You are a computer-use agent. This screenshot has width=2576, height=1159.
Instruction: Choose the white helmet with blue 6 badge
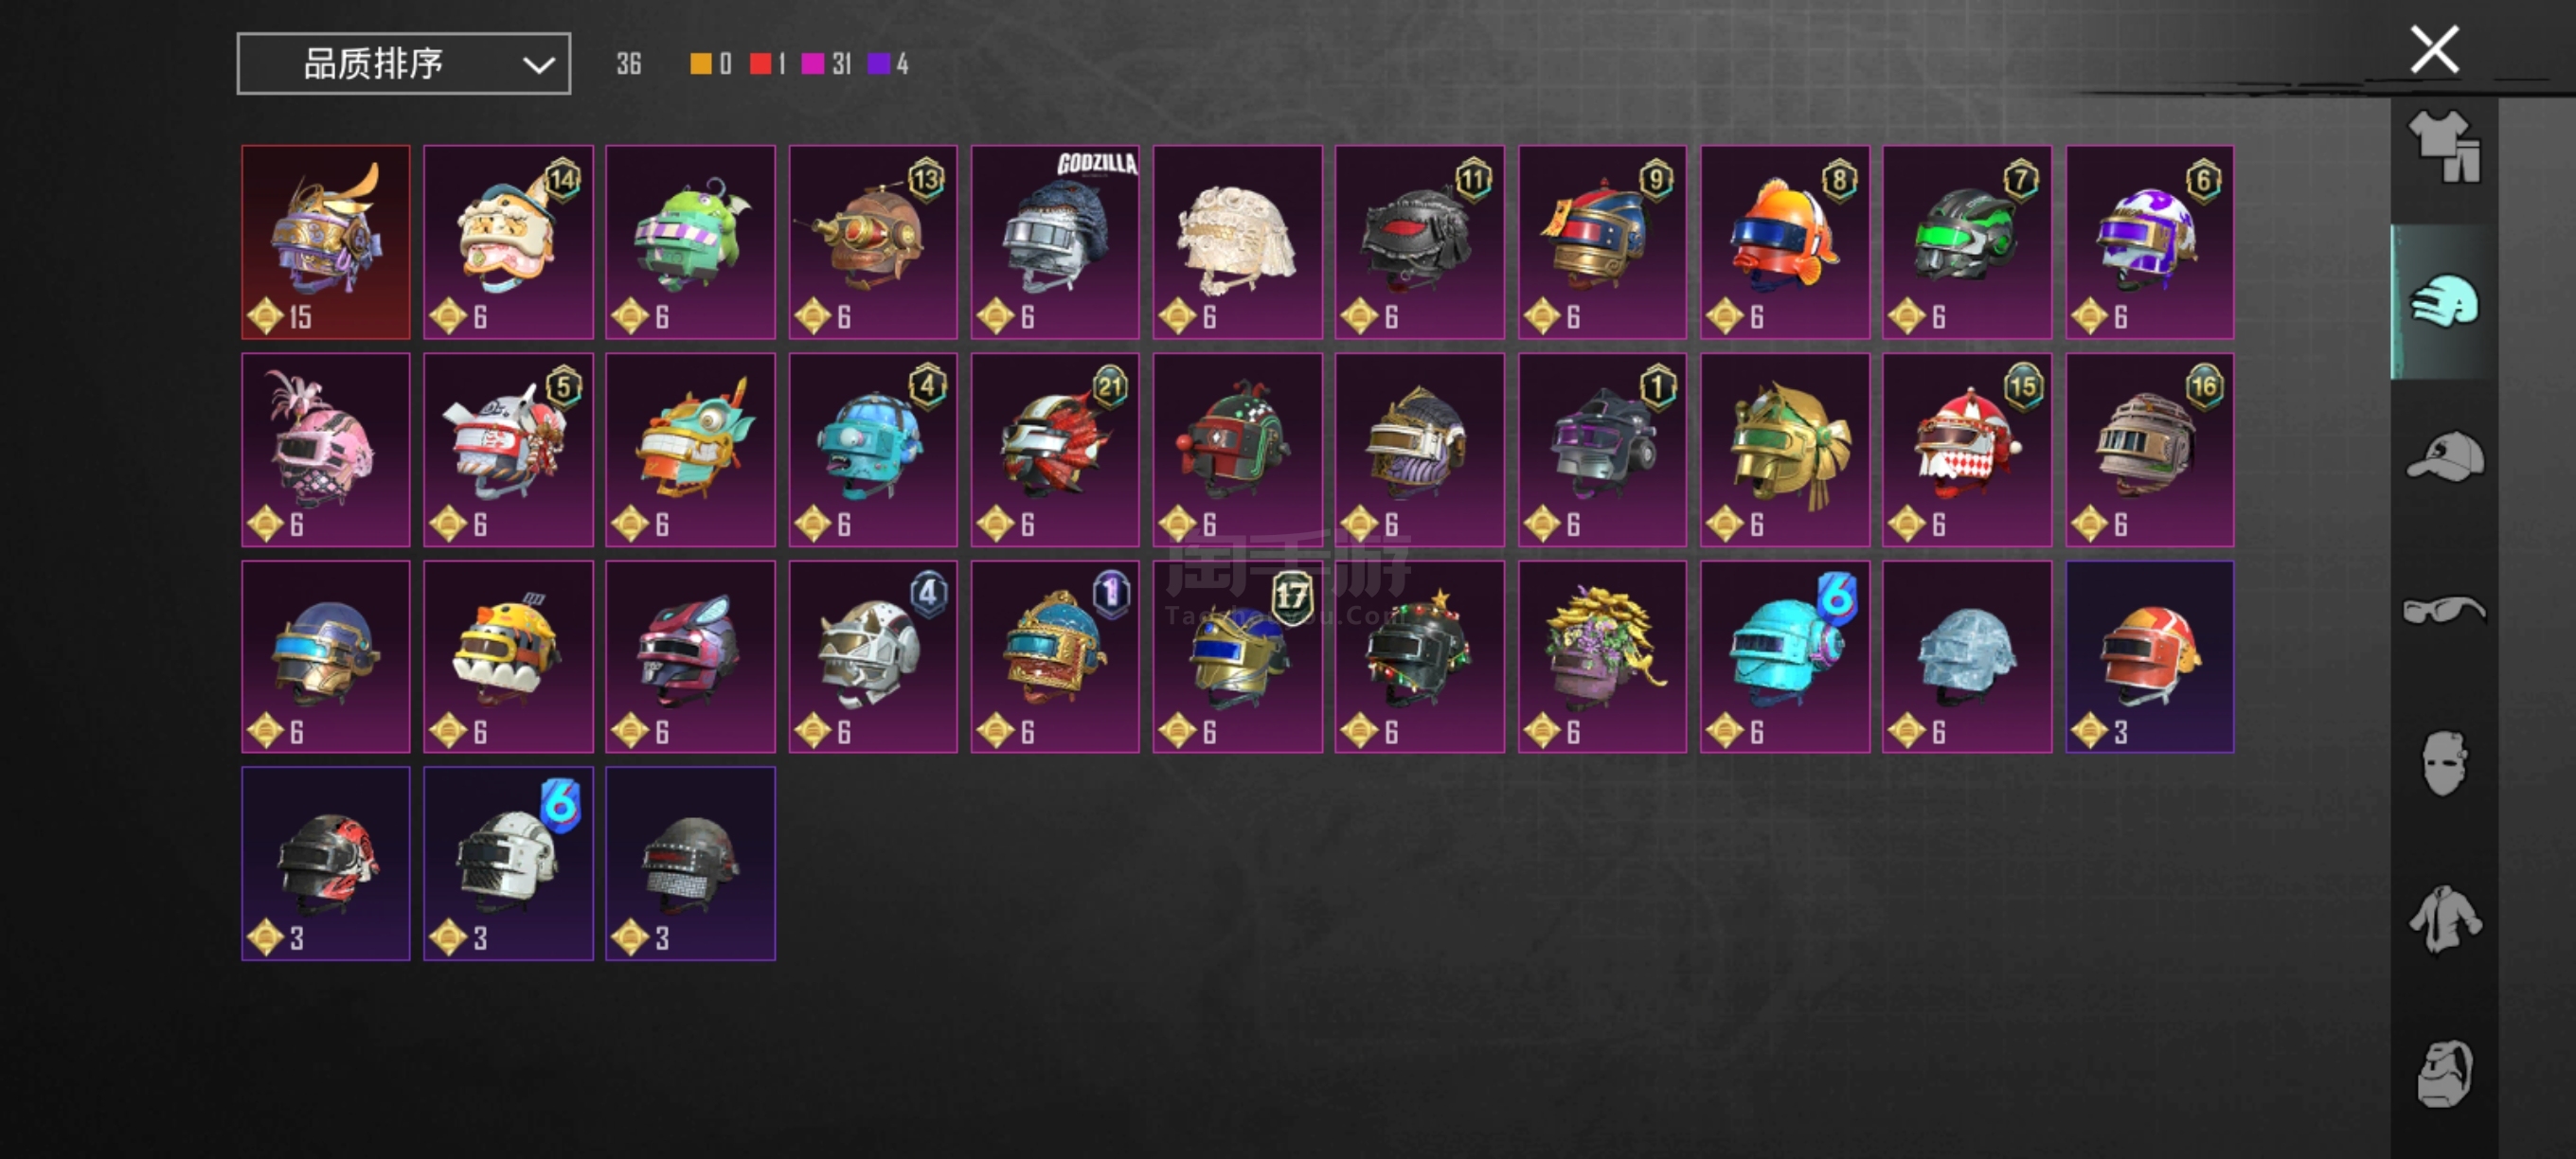tap(508, 864)
